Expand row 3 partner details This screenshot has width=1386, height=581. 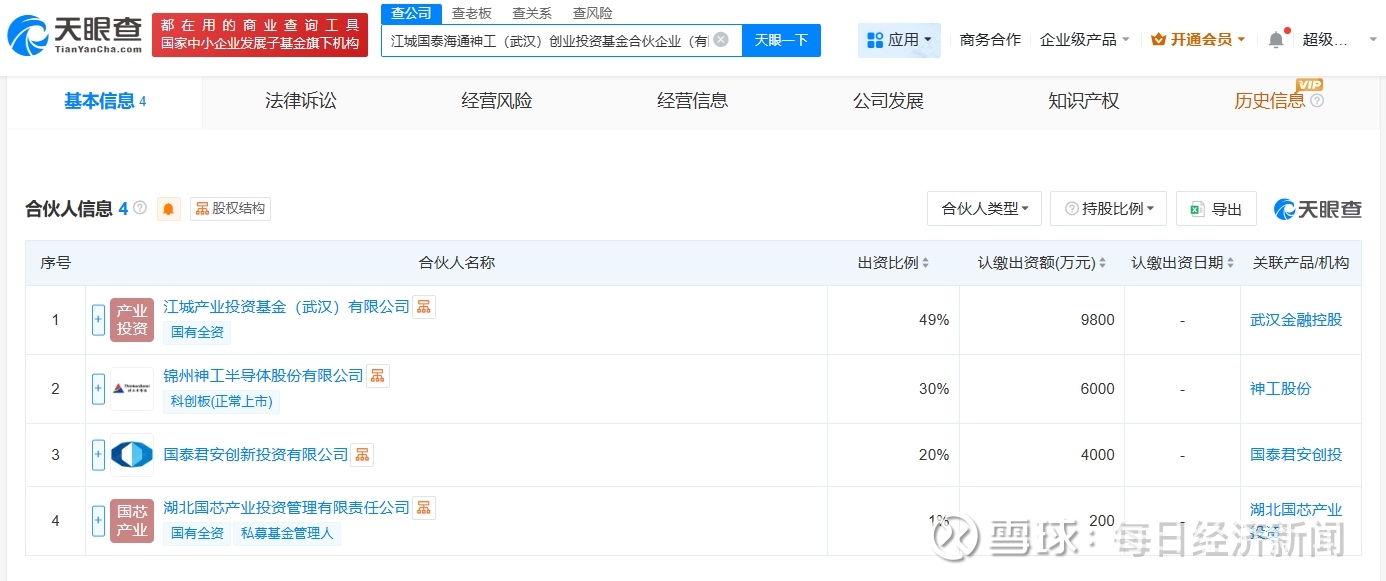[x=98, y=455]
